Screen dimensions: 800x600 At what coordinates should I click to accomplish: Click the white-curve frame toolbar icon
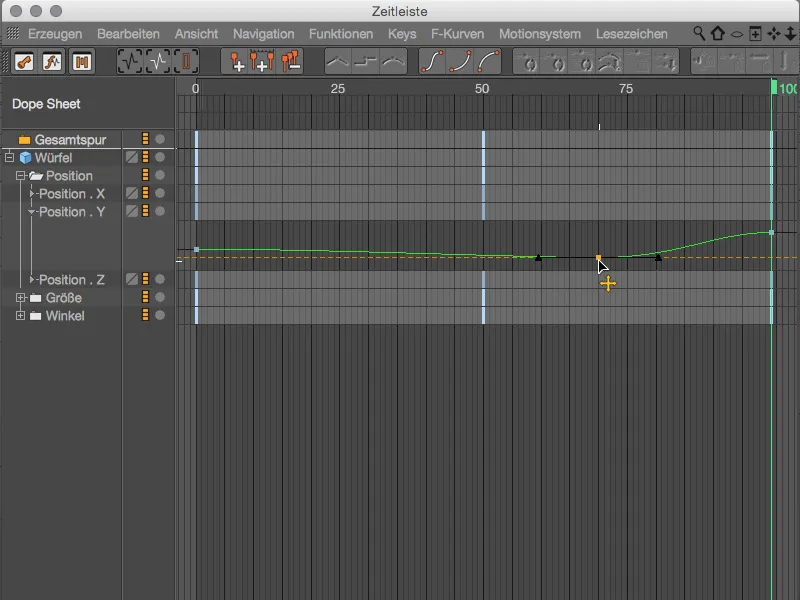tap(158, 62)
